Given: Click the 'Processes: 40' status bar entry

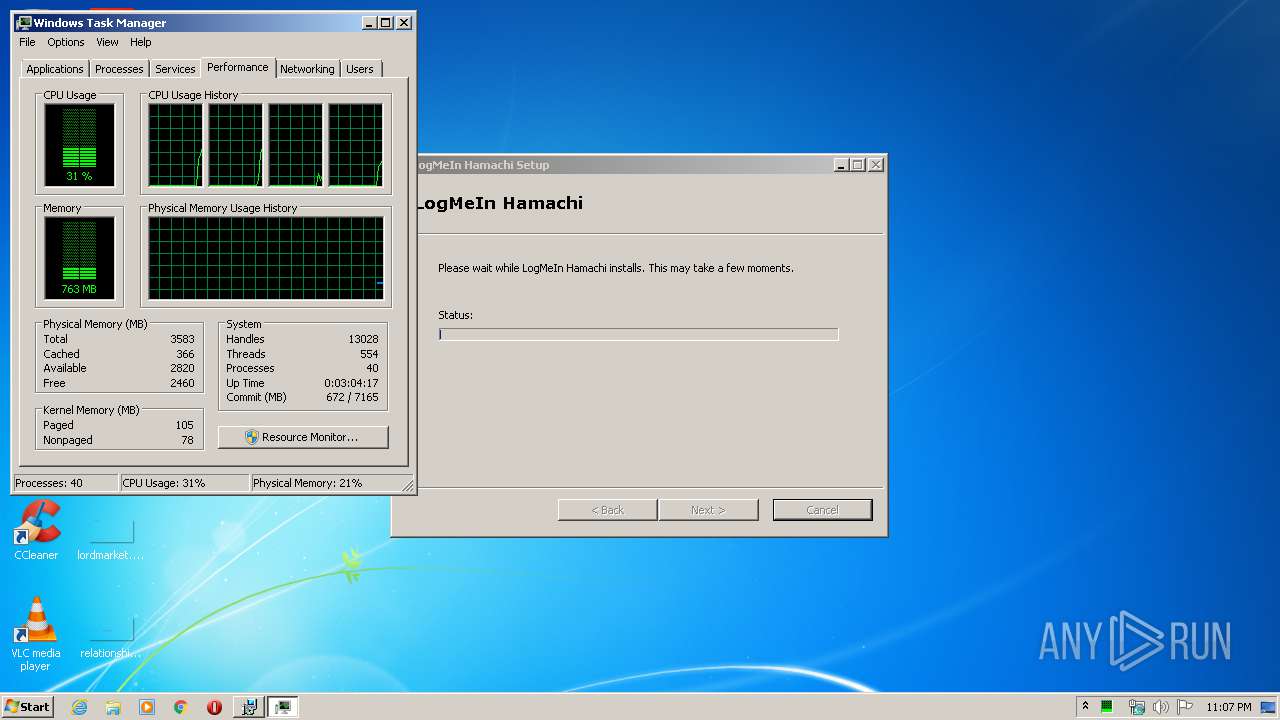Looking at the screenshot, I should [x=65, y=483].
